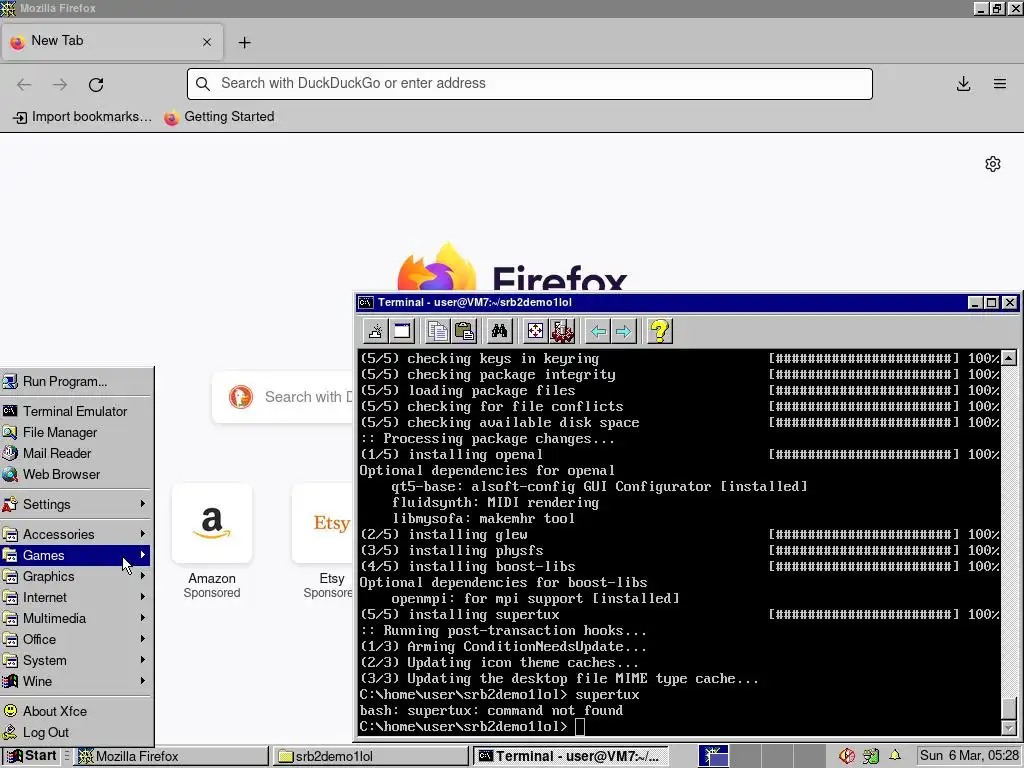Click the terminal scrollbar down arrow
The image size is (1024, 768).
(1009, 727)
